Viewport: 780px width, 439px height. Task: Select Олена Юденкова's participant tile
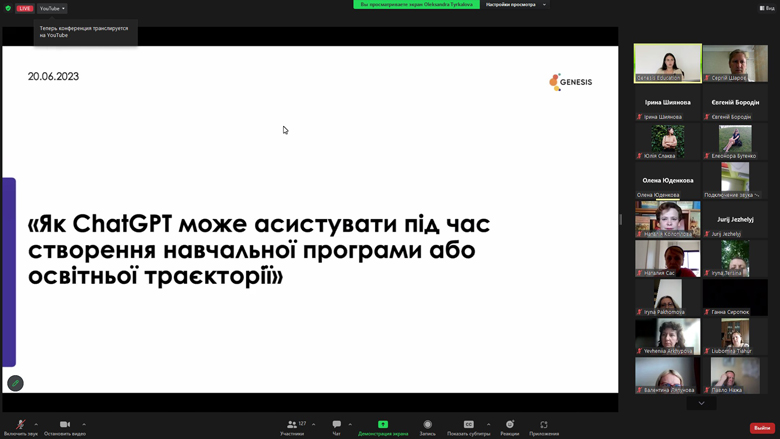click(668, 180)
